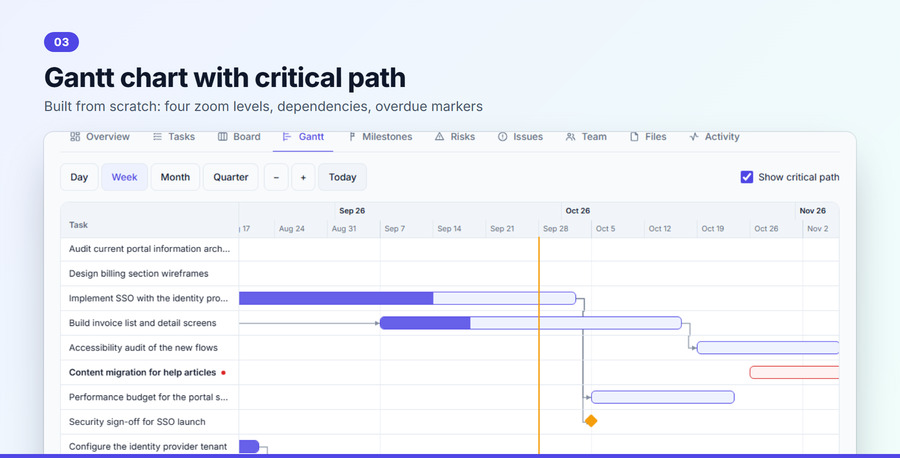Click the Files document icon
The width and height of the screenshot is (900, 458).
(634, 137)
